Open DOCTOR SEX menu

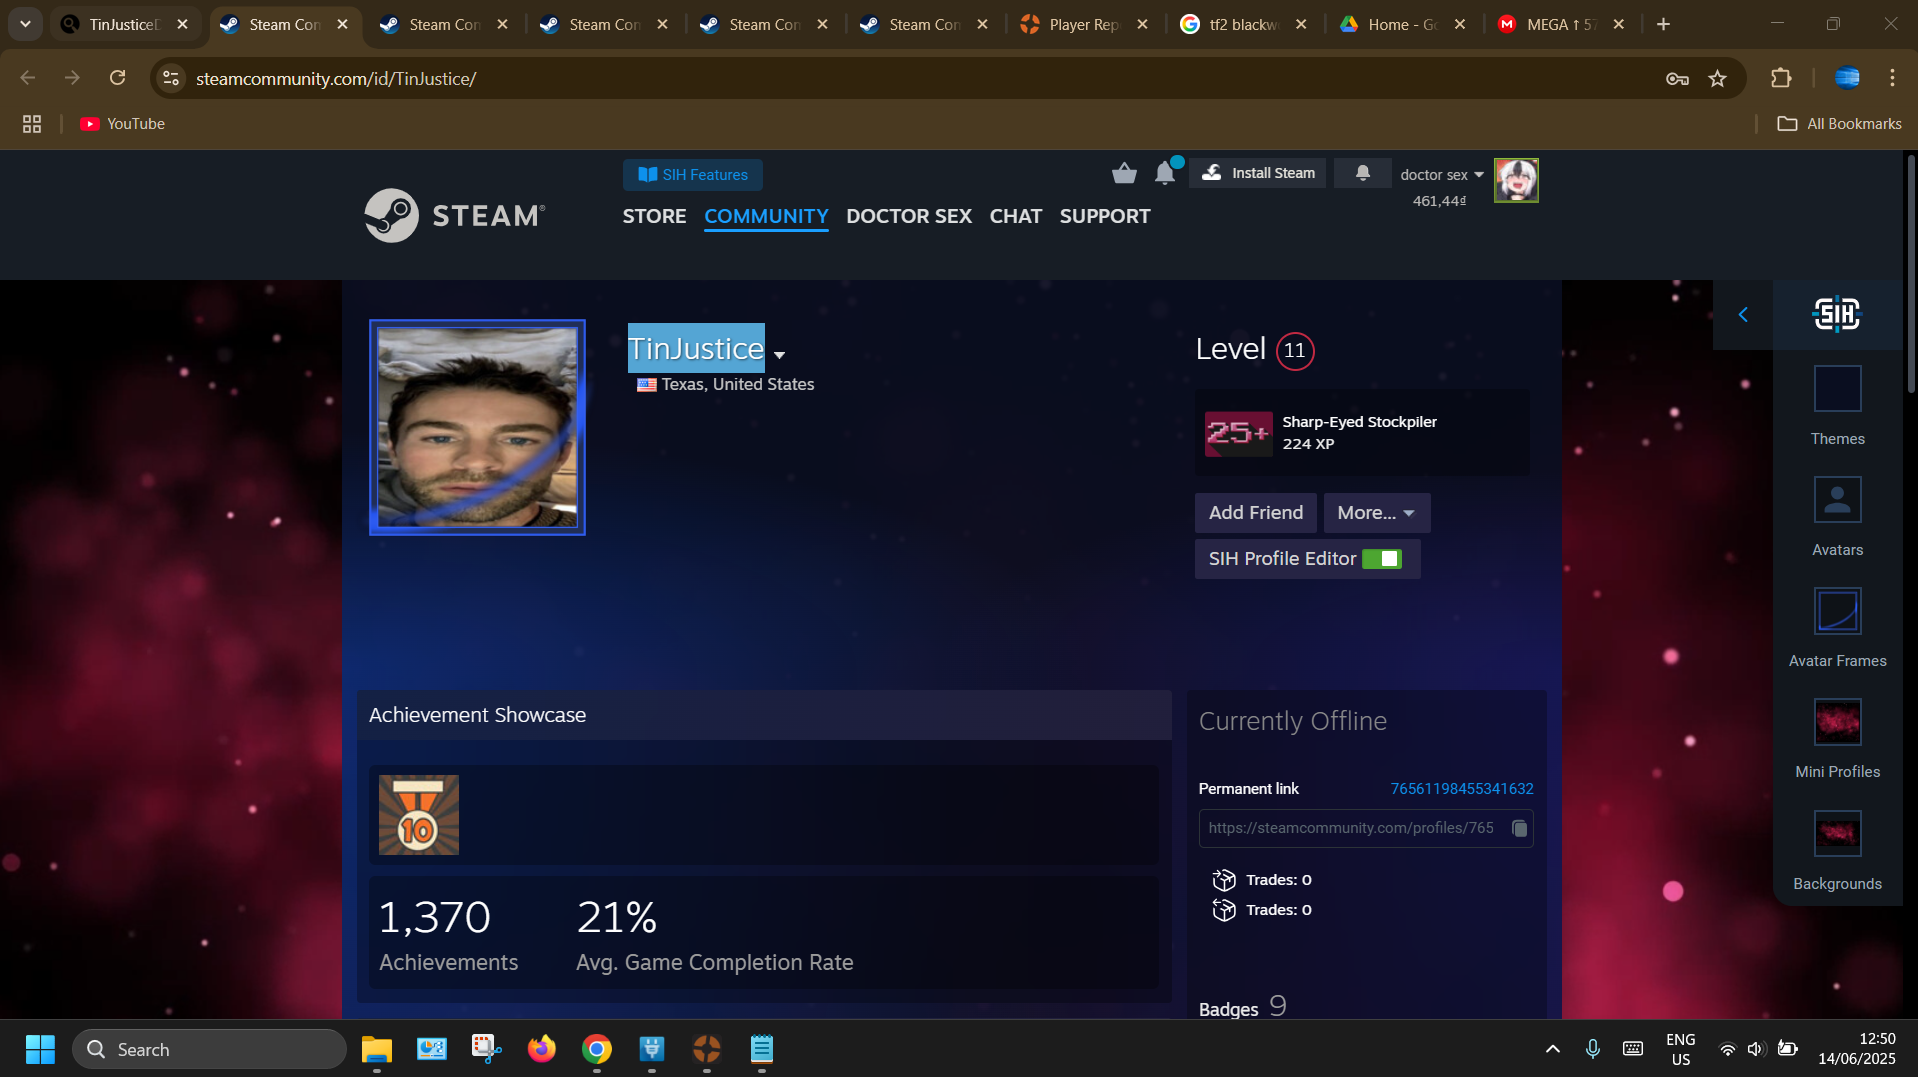(909, 216)
